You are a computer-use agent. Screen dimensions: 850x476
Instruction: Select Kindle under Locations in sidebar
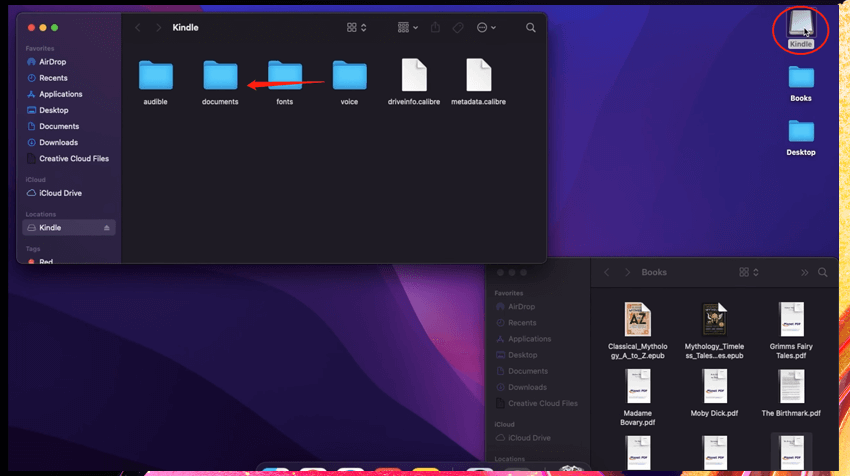click(x=69, y=228)
